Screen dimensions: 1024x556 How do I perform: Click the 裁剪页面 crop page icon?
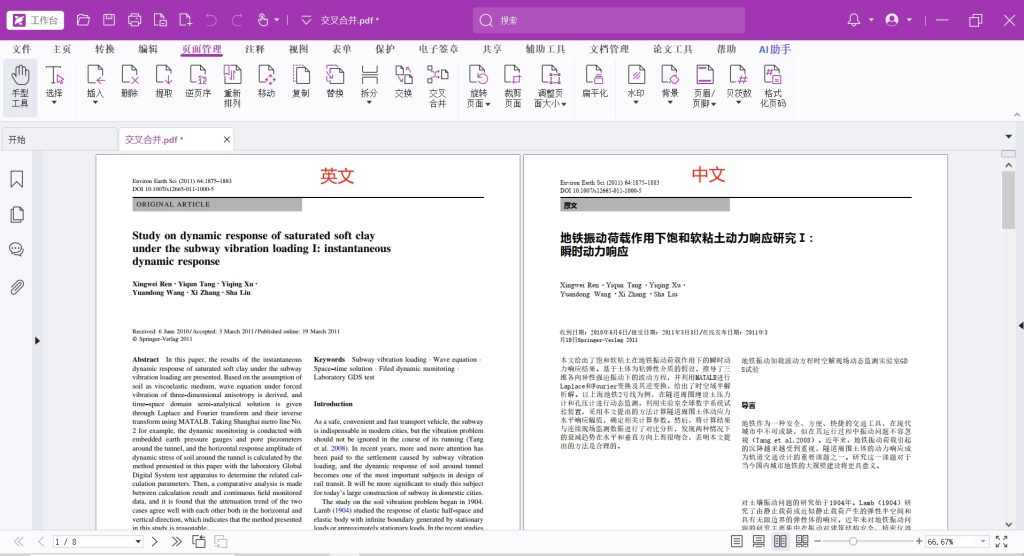pyautogui.click(x=512, y=85)
